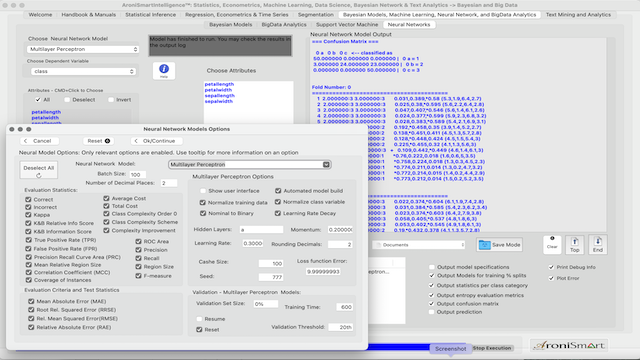Open Choose Neural Network Model dropdown
640x360 pixels.
coord(83,49)
